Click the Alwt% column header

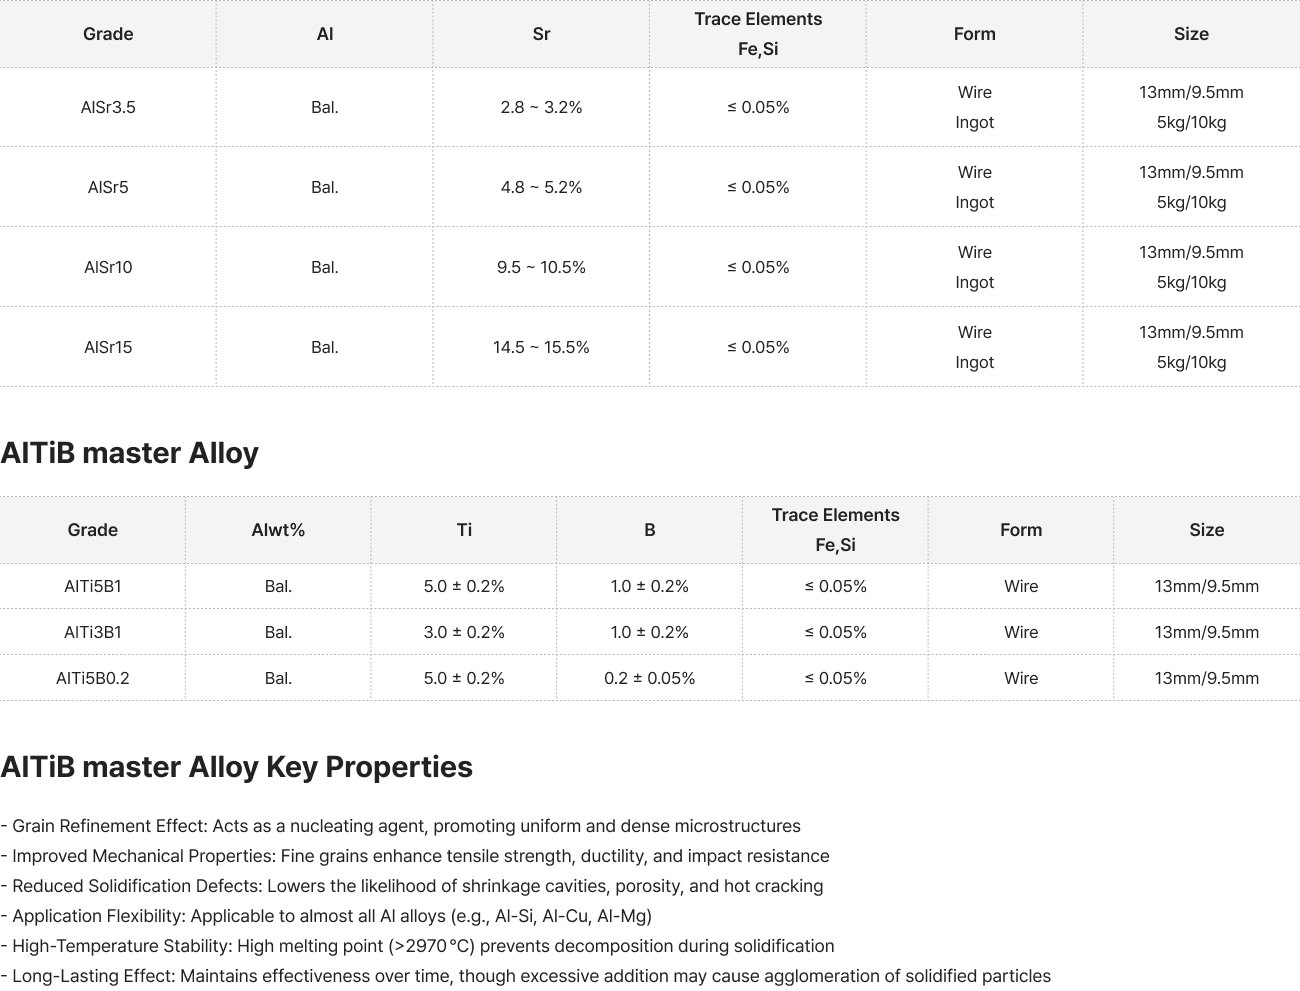point(278,530)
